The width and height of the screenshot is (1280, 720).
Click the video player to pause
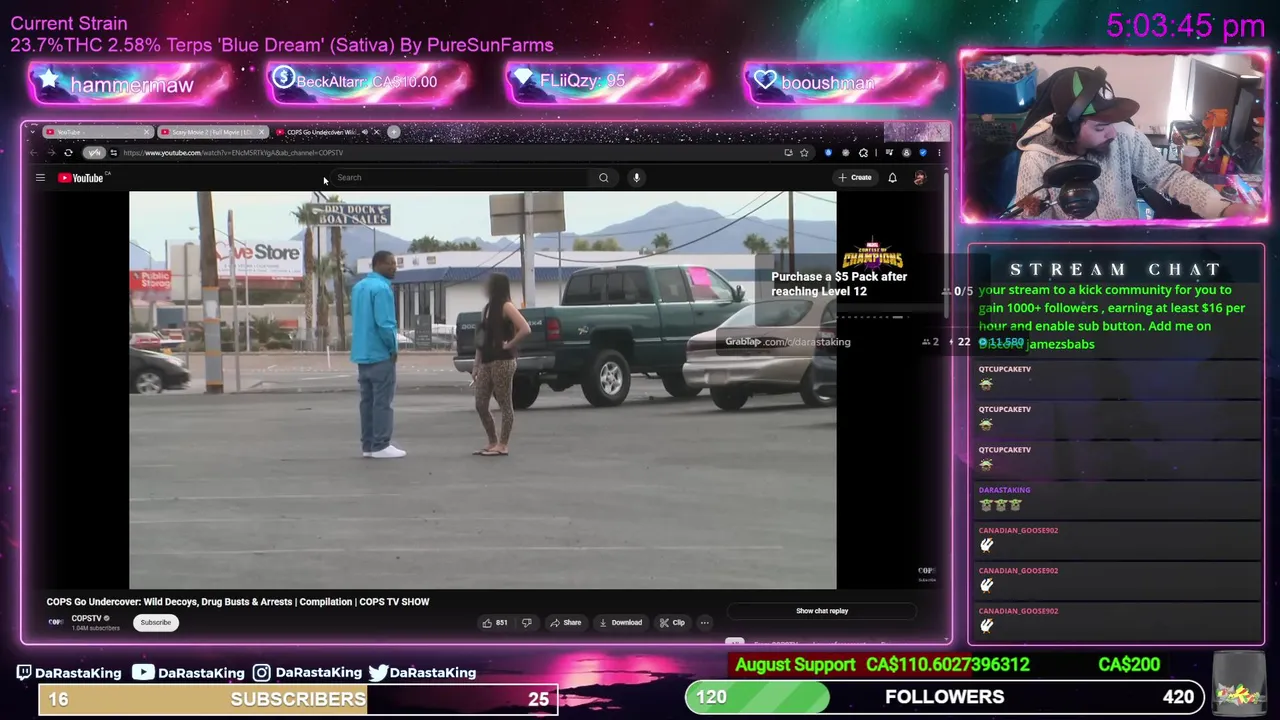click(x=482, y=390)
